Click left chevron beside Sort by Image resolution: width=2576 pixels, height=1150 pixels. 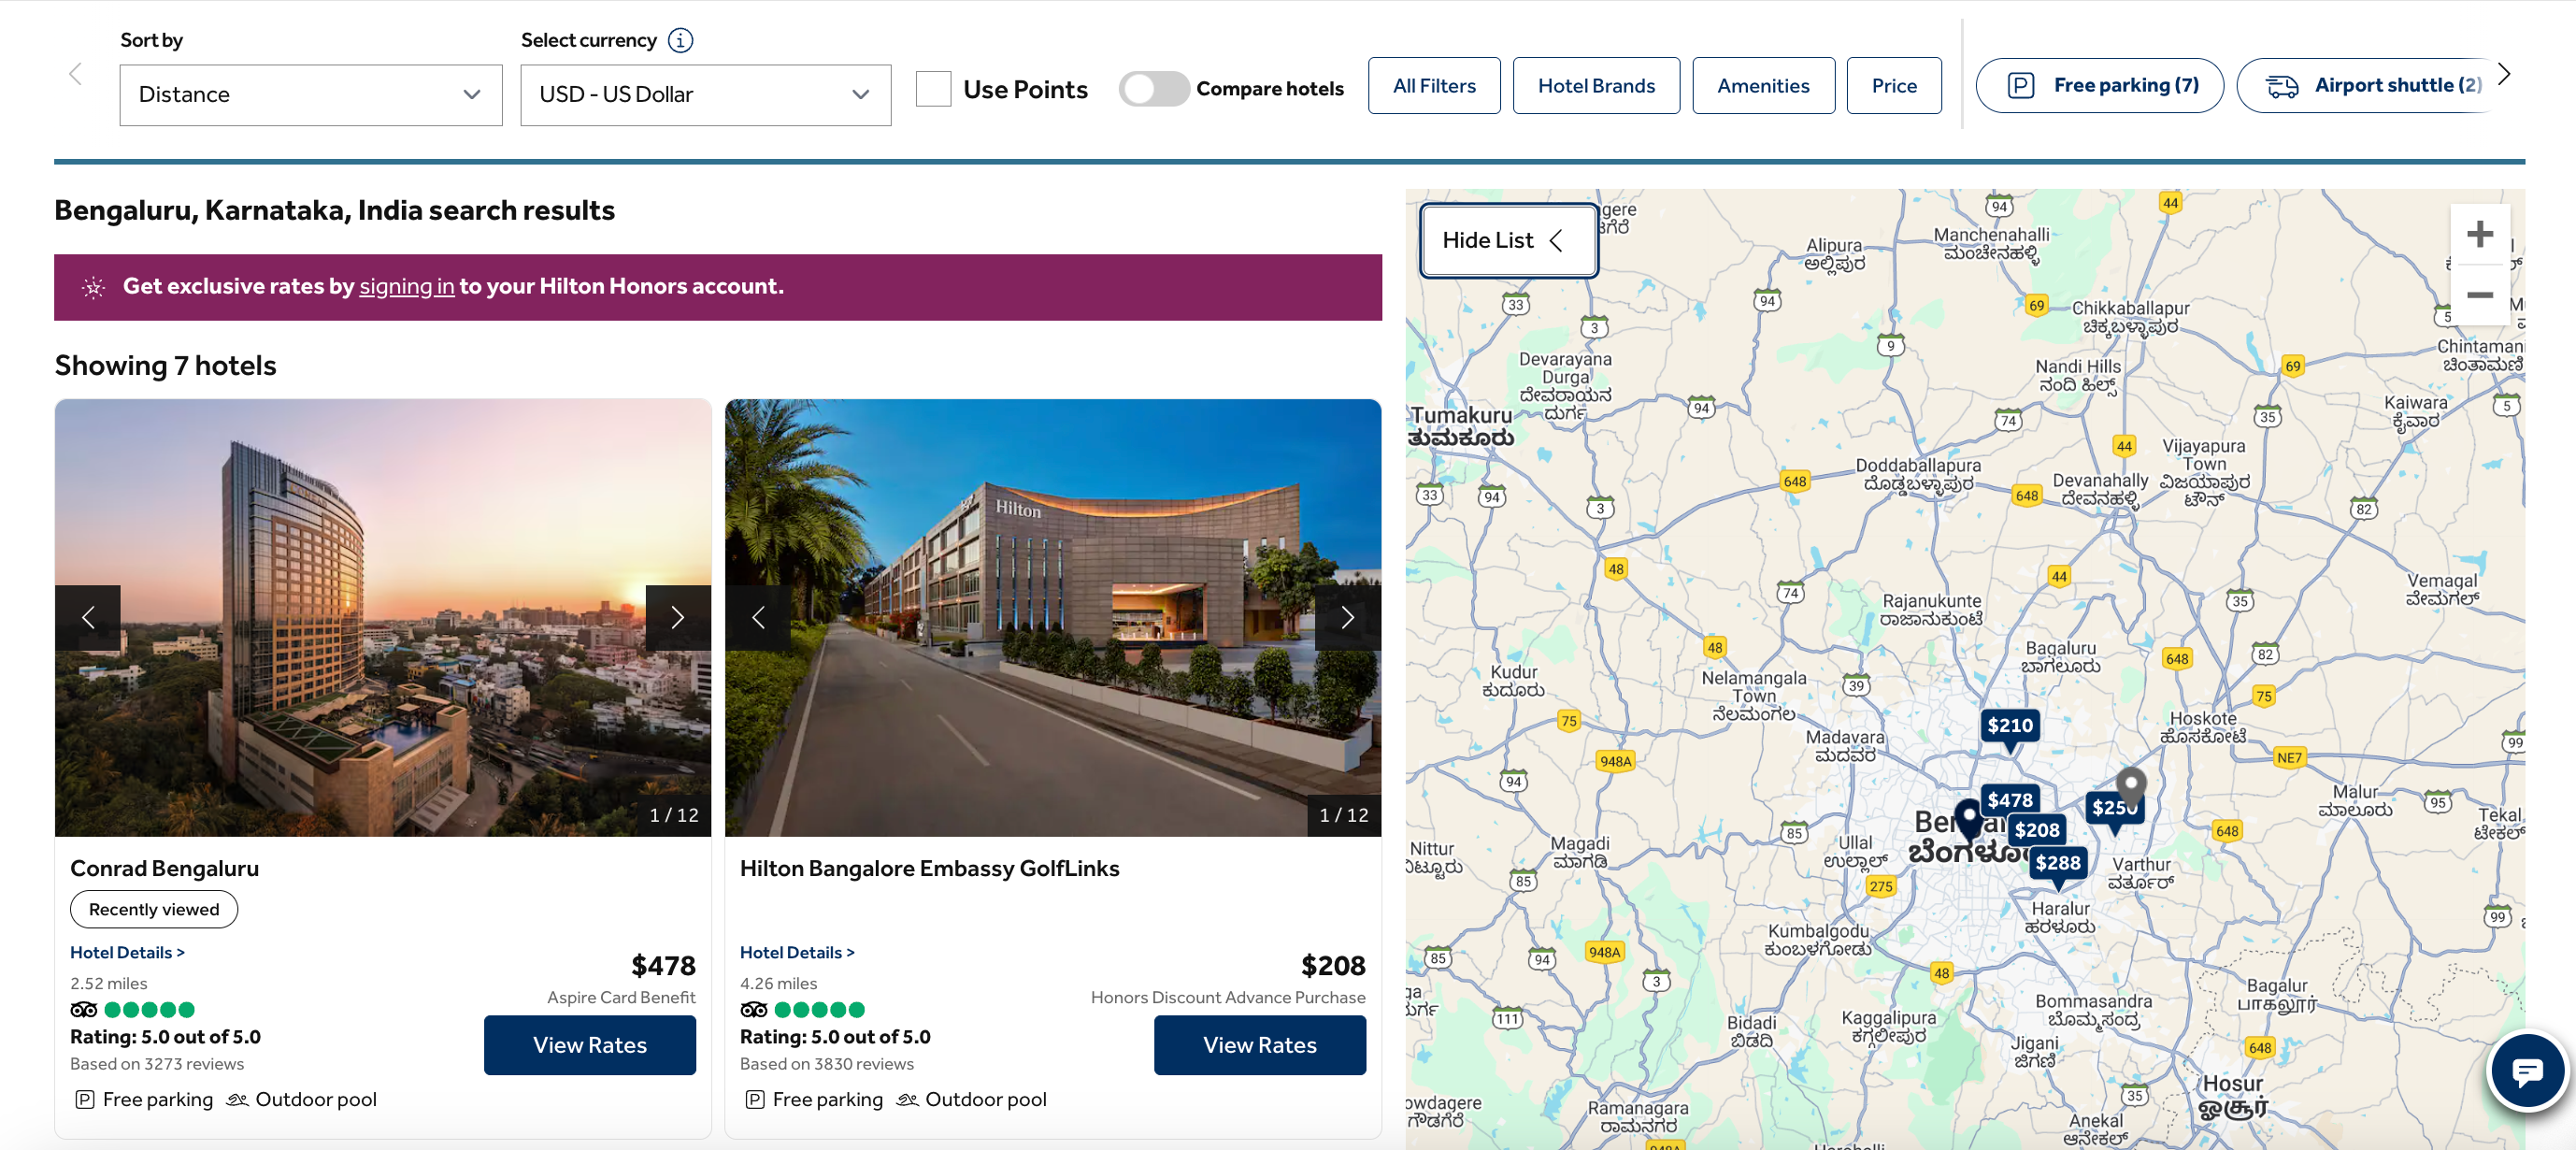pos(75,73)
